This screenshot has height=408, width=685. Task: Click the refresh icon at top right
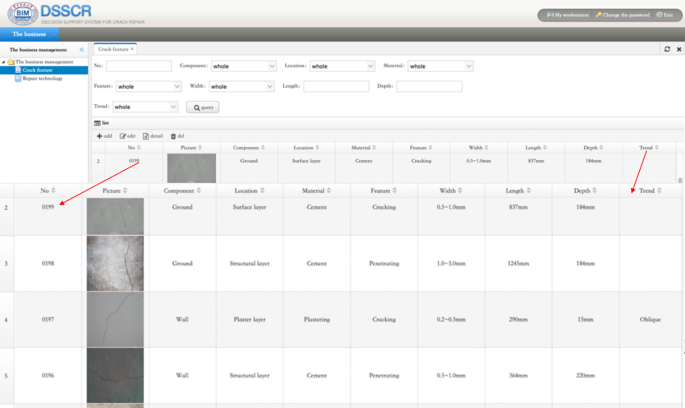click(x=667, y=49)
